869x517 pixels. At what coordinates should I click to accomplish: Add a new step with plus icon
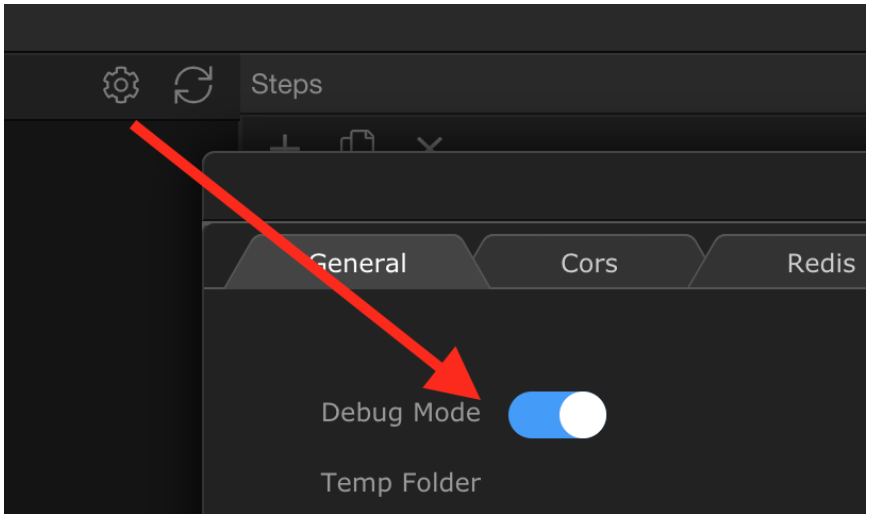point(285,143)
